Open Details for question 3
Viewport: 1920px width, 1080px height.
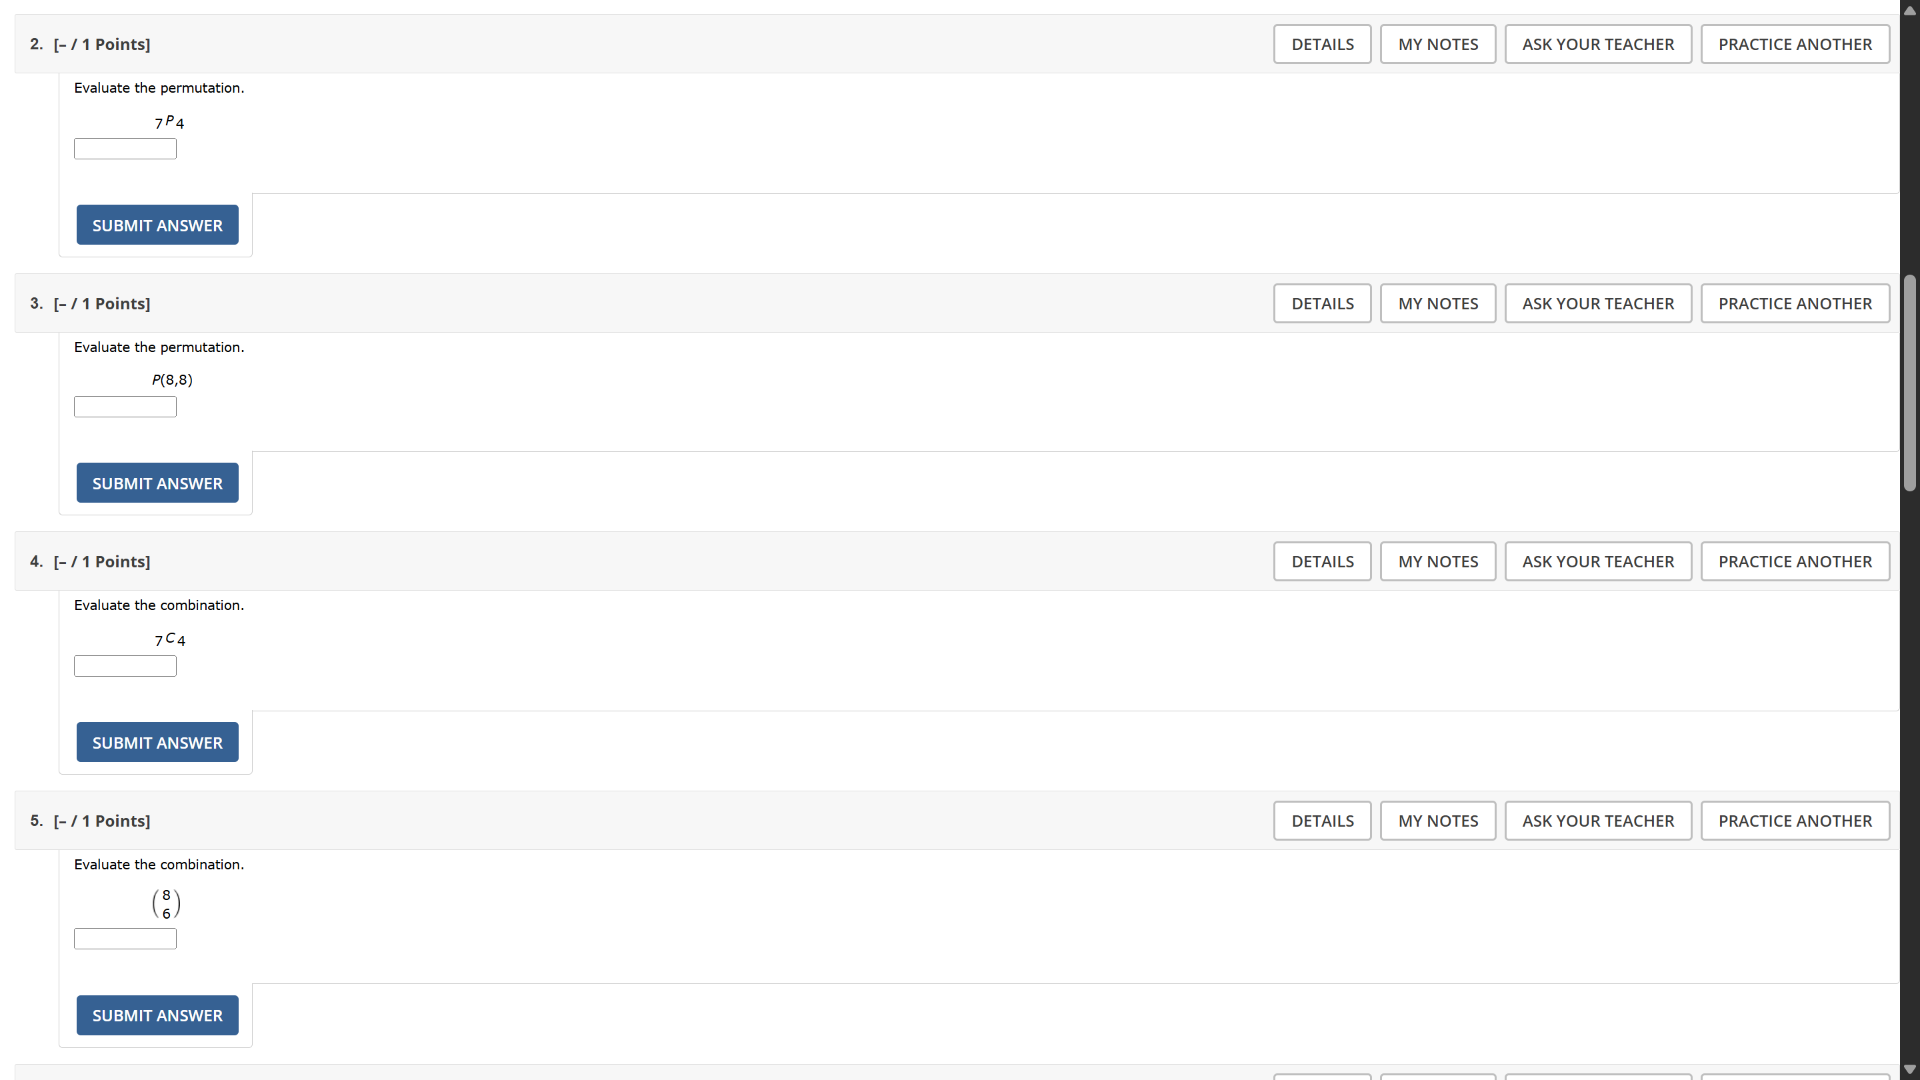(1322, 303)
